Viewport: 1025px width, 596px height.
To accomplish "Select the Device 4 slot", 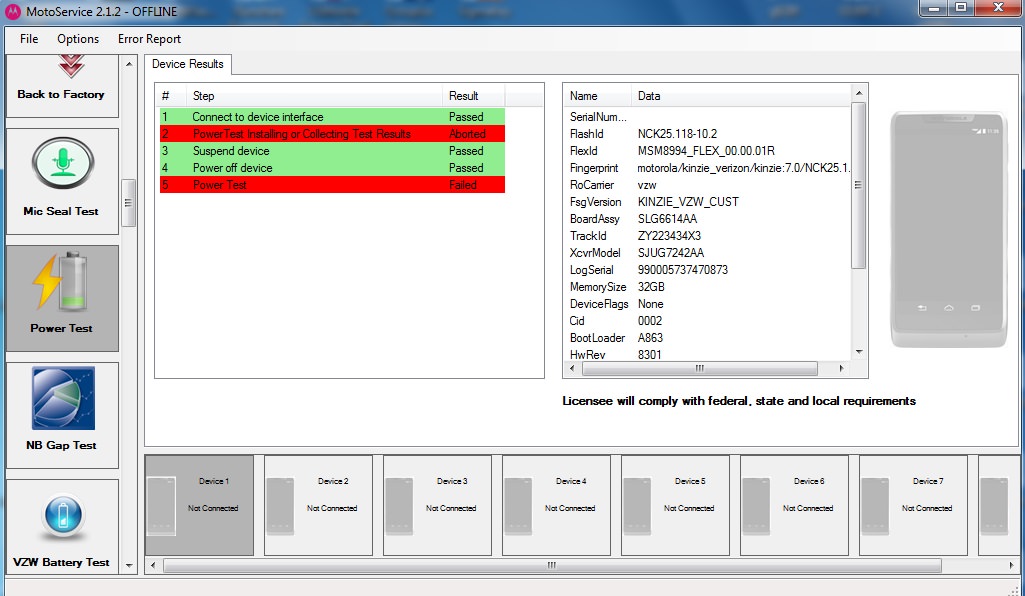I will pos(556,506).
